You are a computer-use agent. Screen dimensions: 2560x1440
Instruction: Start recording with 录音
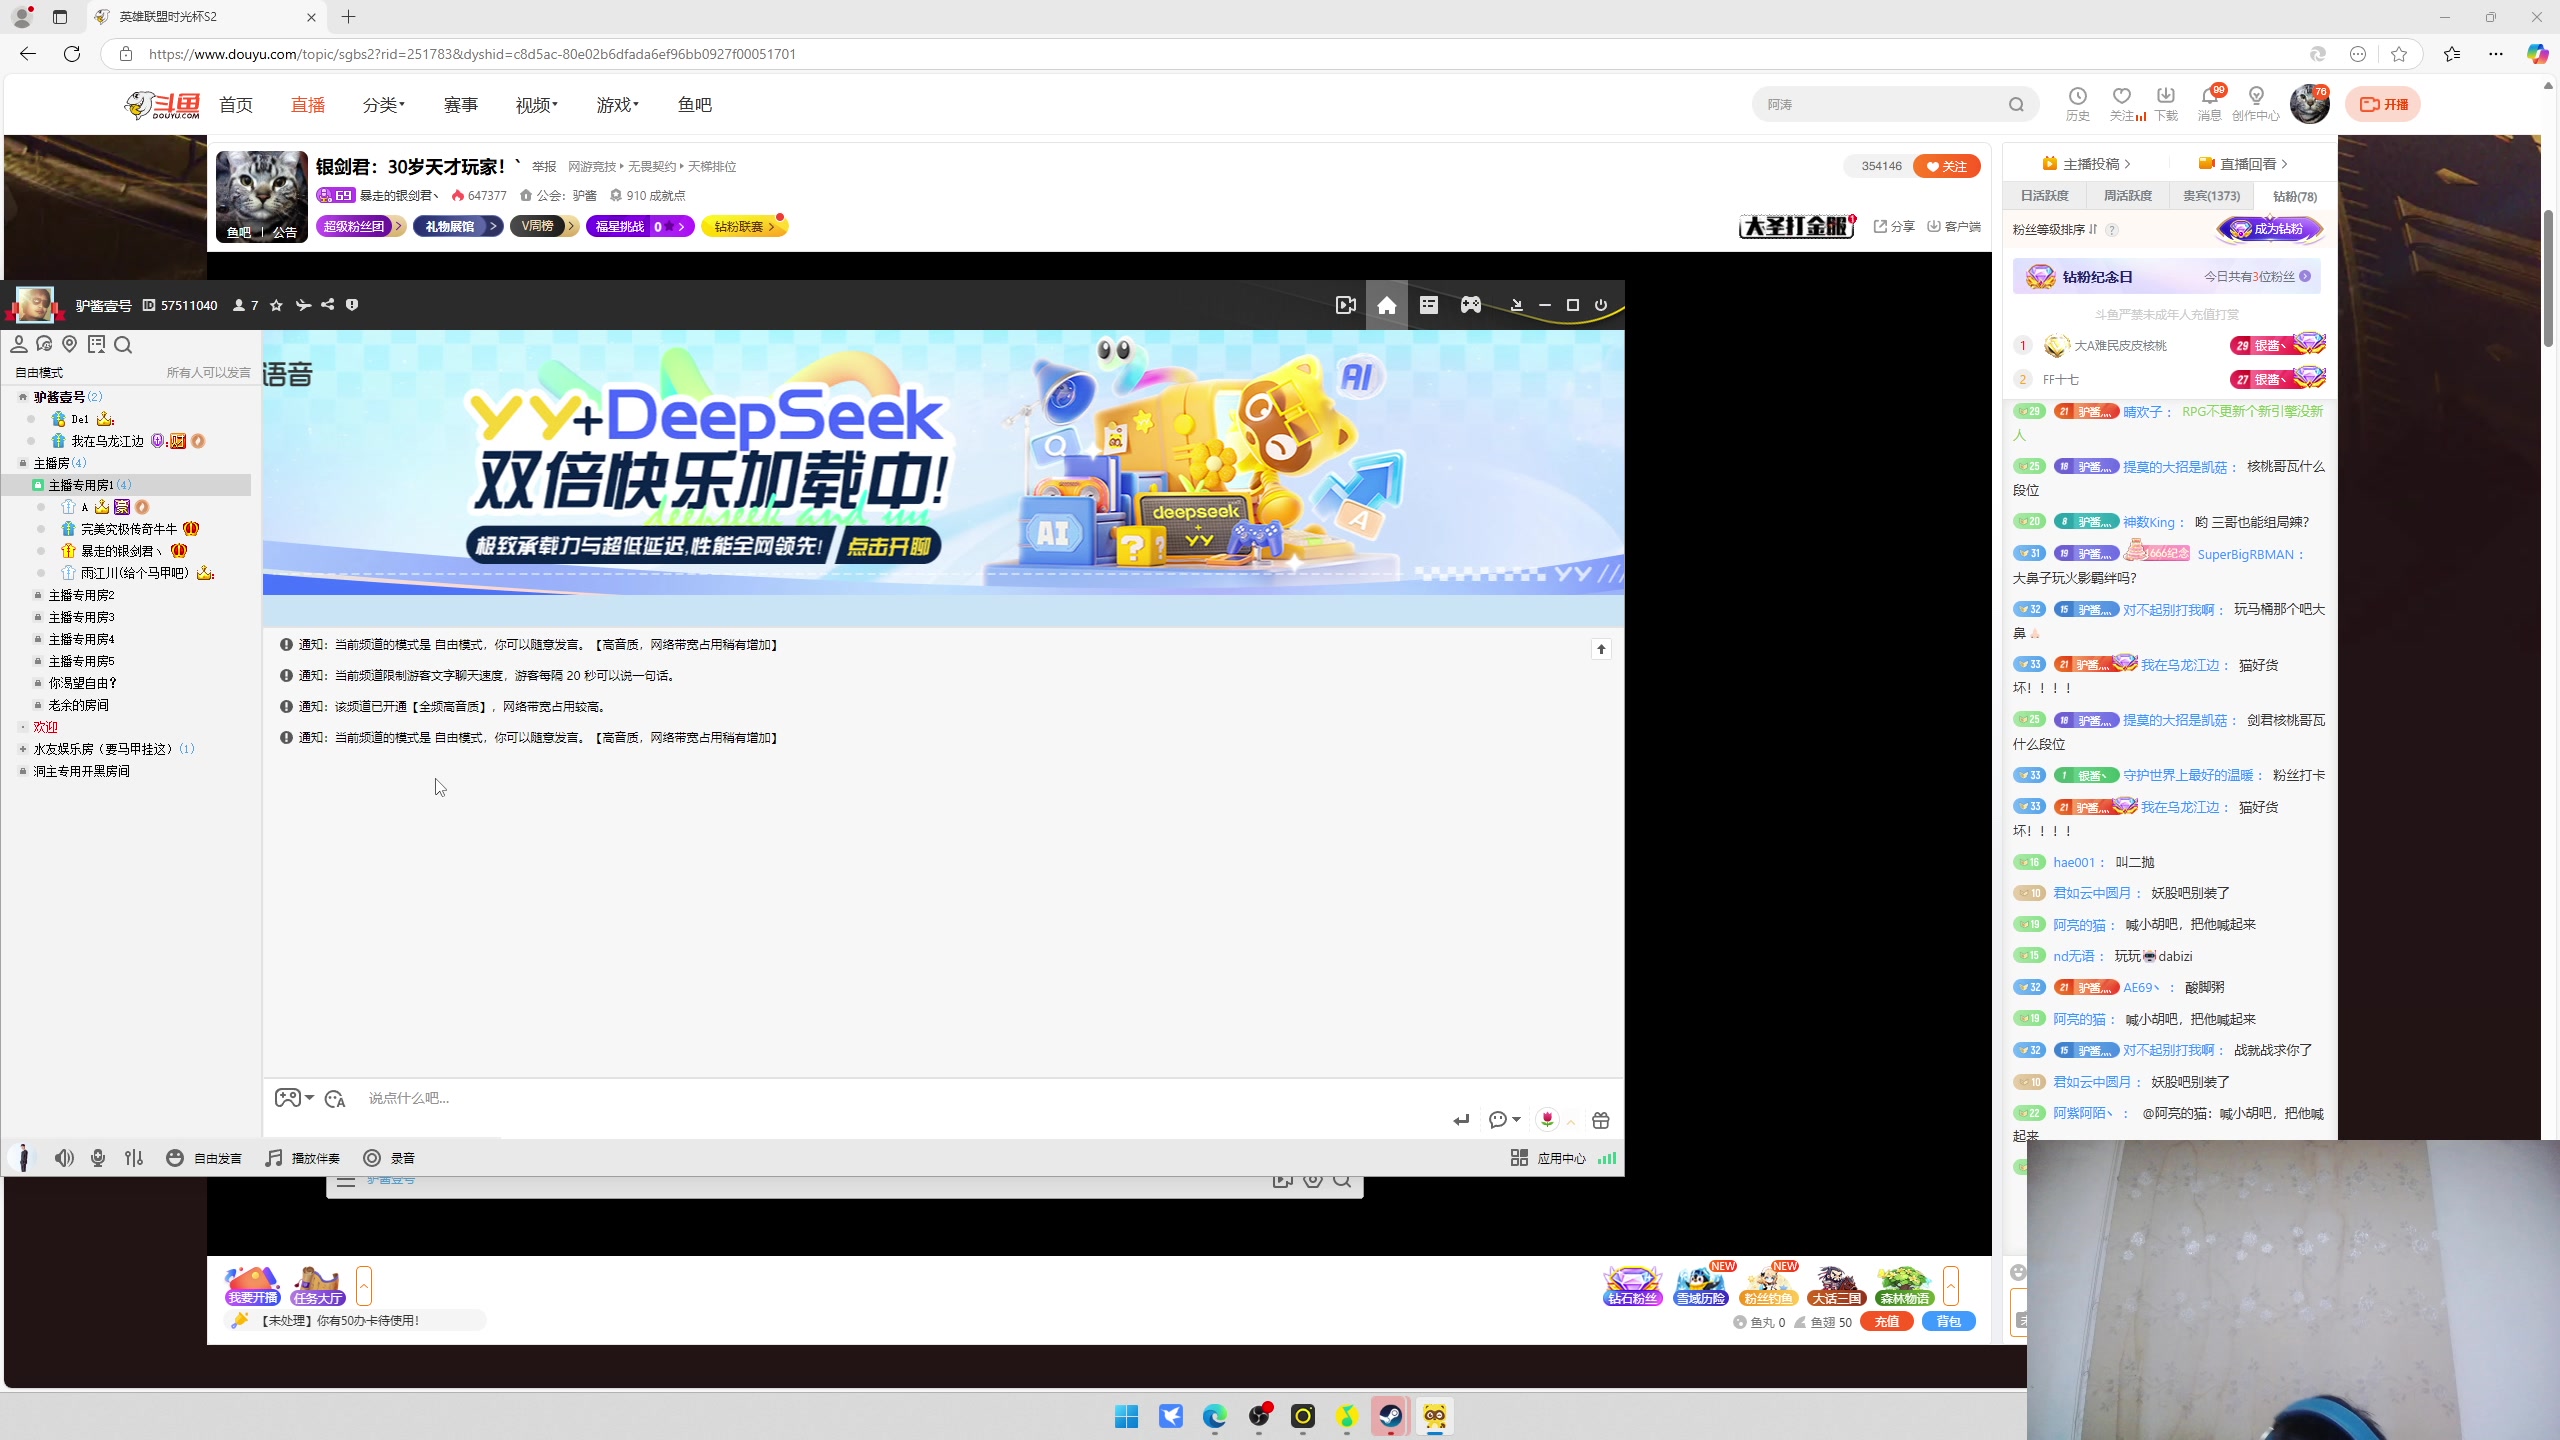[x=389, y=1158]
